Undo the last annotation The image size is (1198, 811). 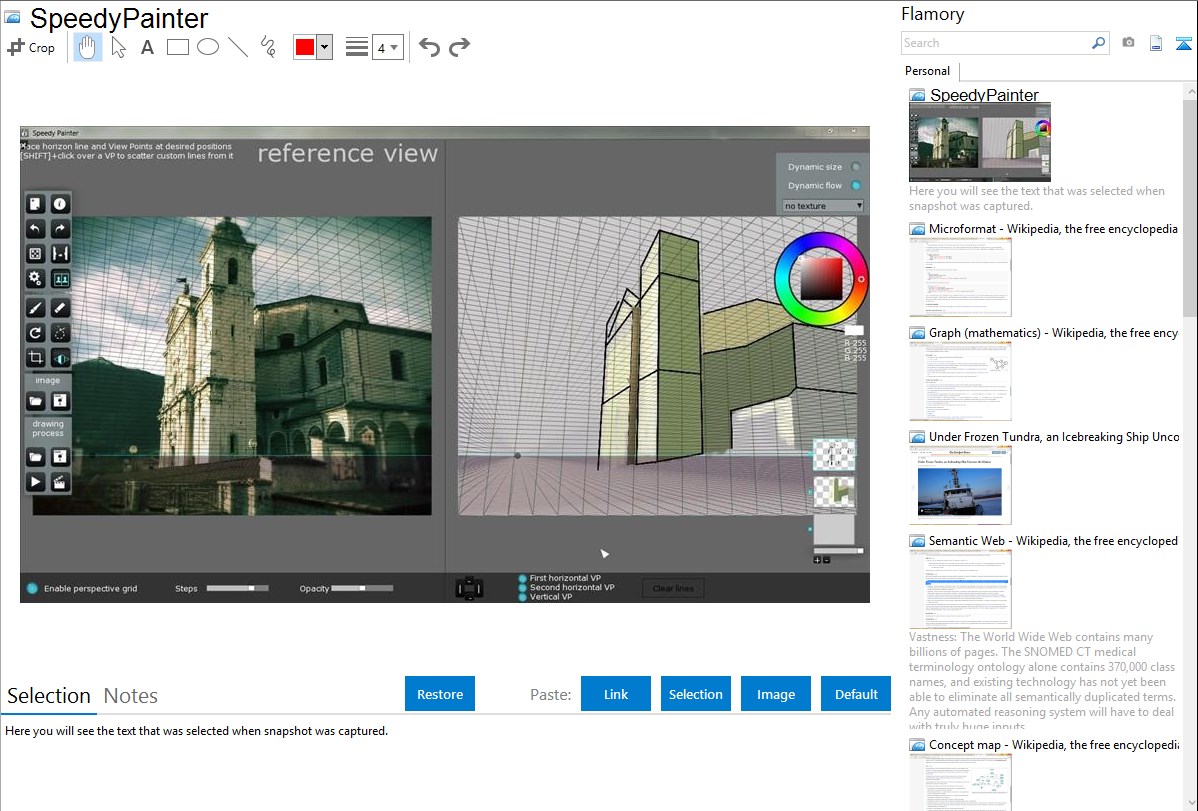click(429, 47)
